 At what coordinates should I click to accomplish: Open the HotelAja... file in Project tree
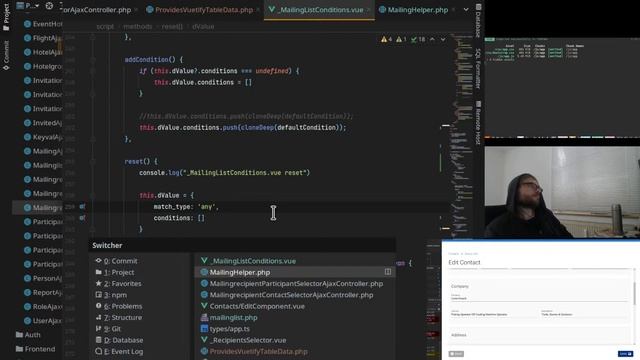pyautogui.click(x=43, y=52)
